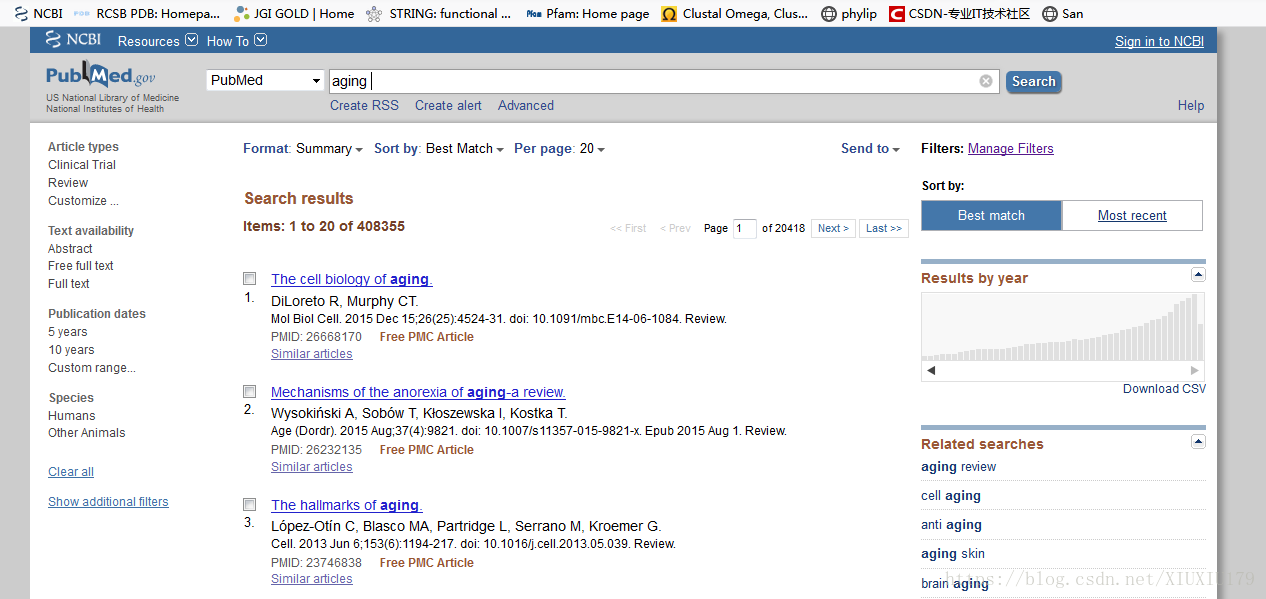Open Advanced search link
1266x599 pixels.
[x=526, y=105]
